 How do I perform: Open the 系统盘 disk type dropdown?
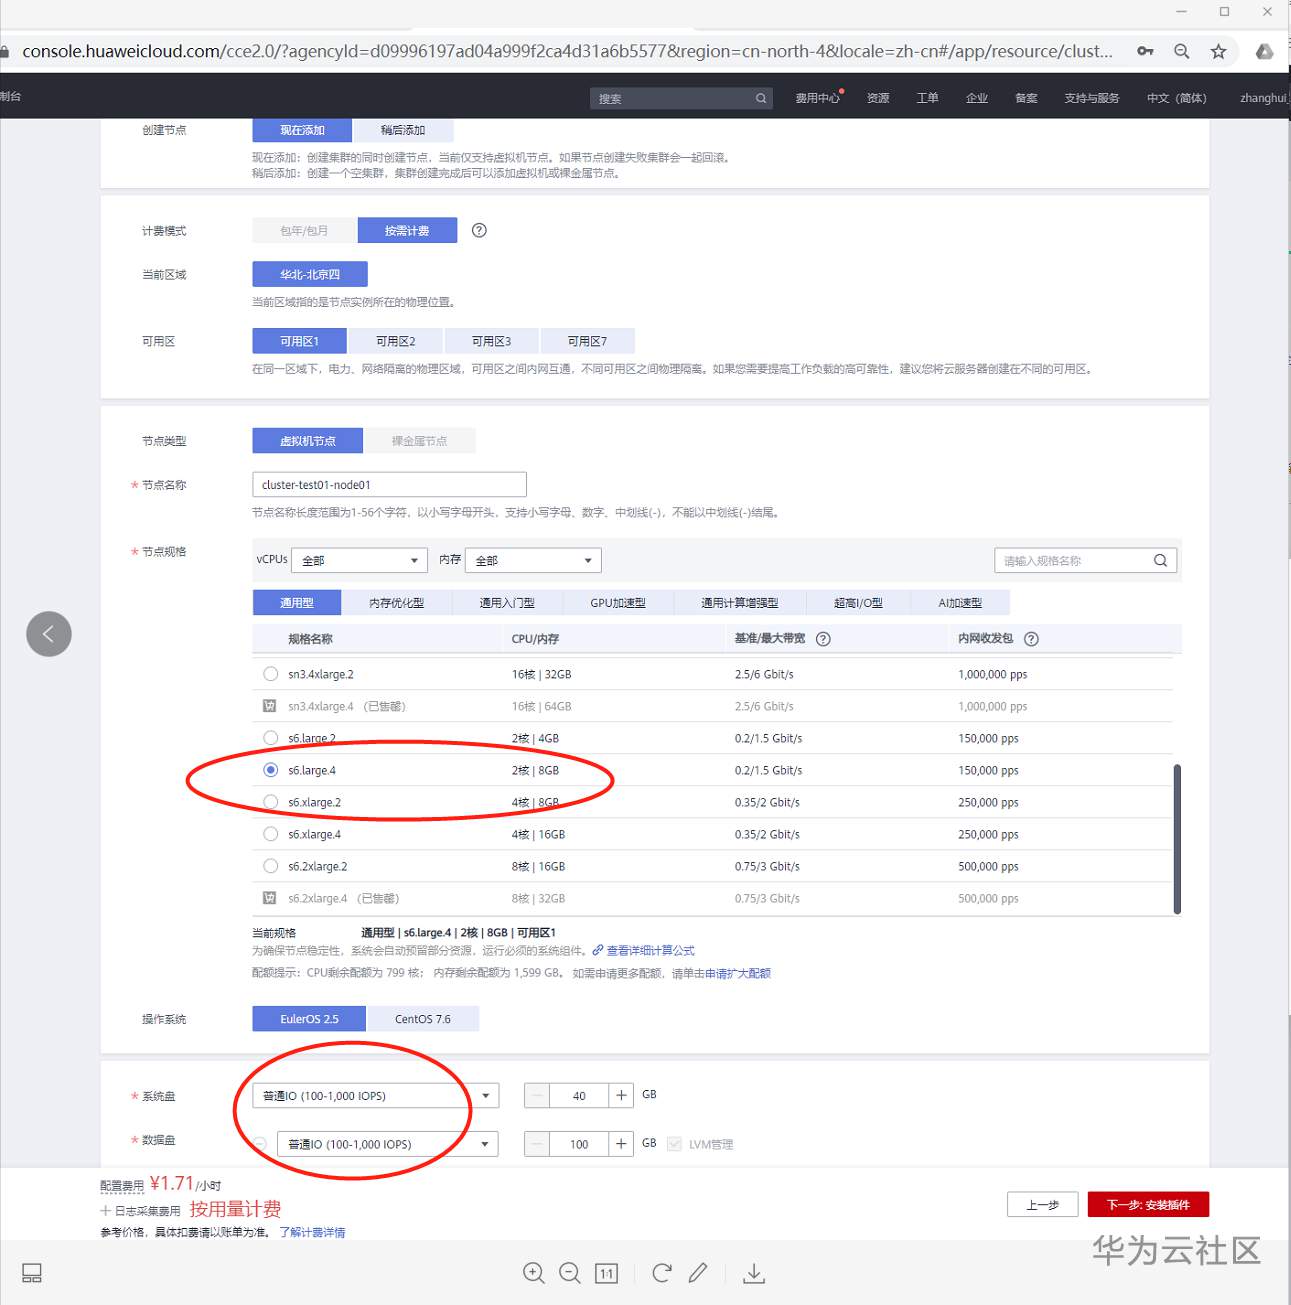(x=375, y=1096)
